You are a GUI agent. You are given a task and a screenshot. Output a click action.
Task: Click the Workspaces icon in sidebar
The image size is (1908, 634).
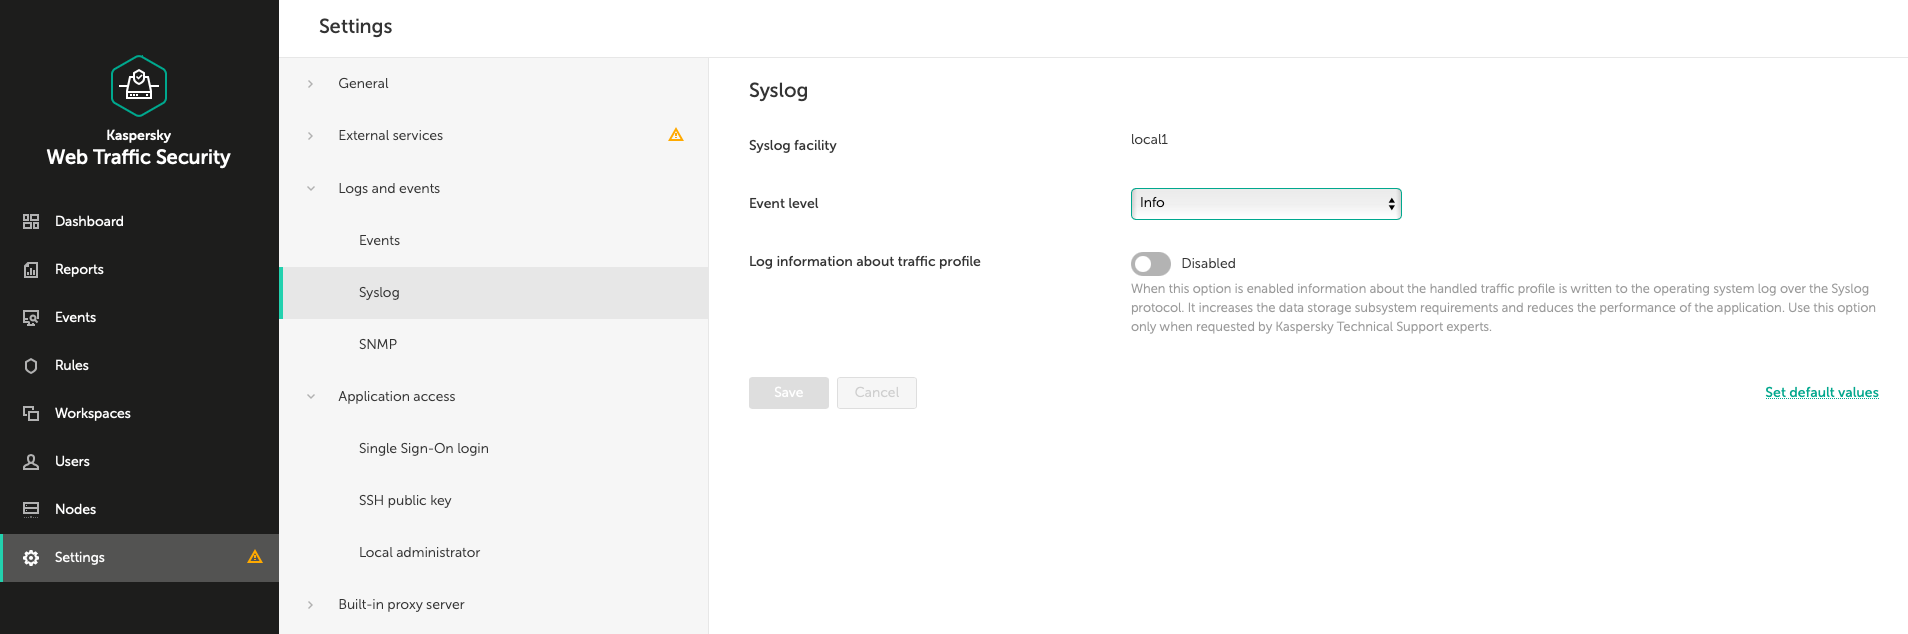[x=31, y=413]
